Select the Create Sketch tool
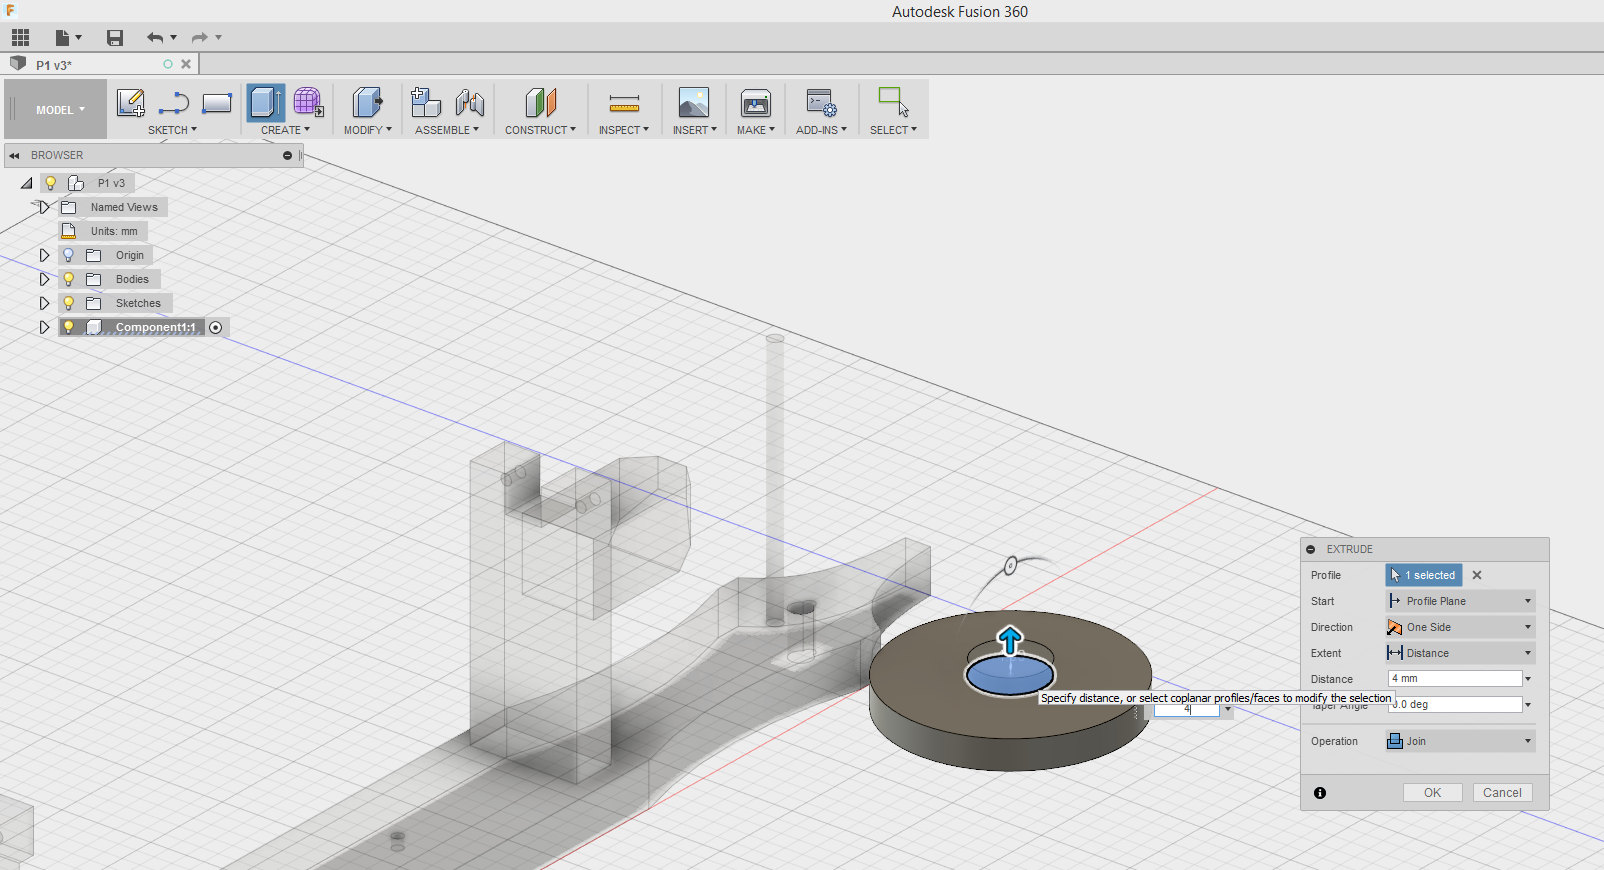 pos(131,103)
